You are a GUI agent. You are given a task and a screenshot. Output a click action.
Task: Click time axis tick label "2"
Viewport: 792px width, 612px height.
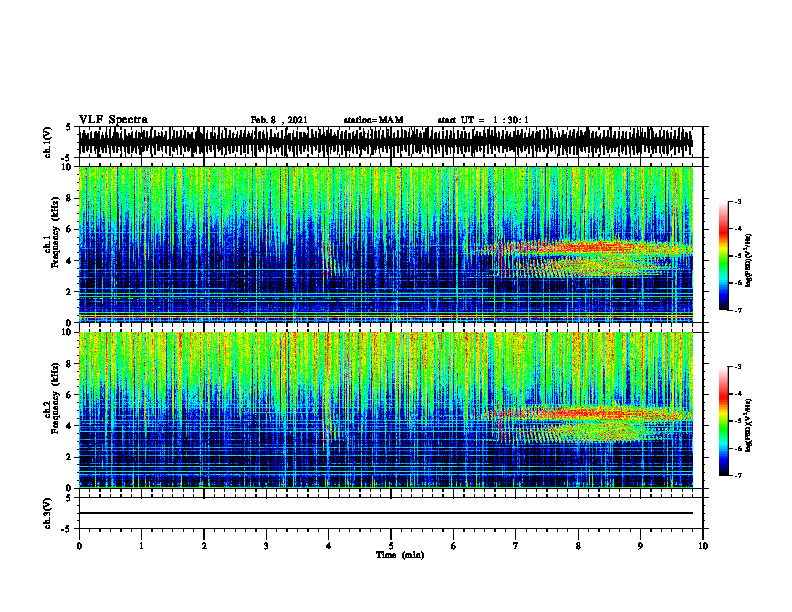(x=204, y=546)
